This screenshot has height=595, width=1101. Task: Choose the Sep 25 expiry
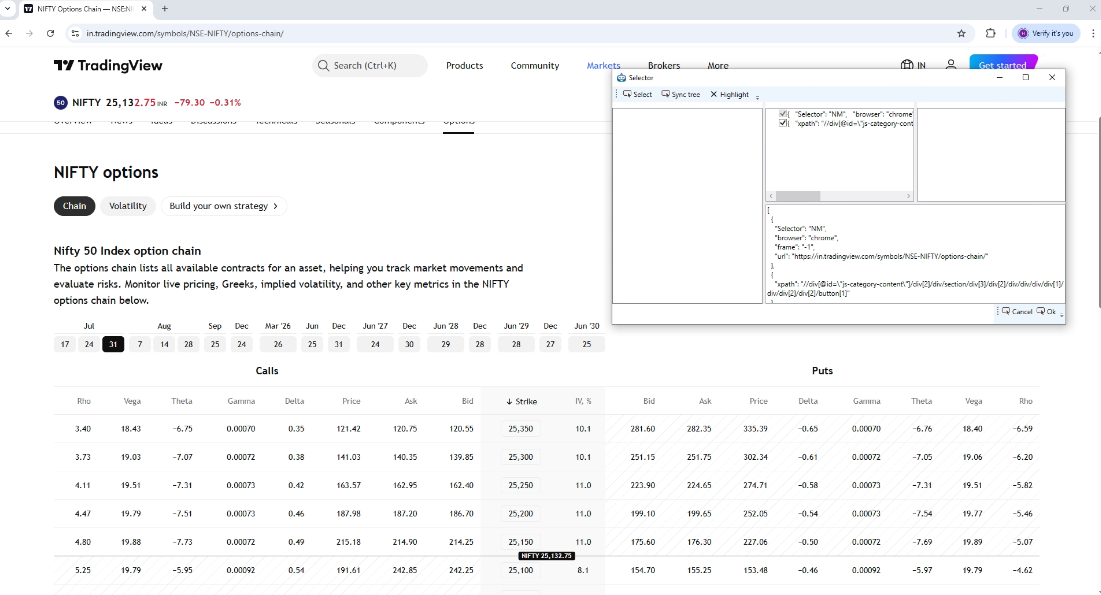215,344
